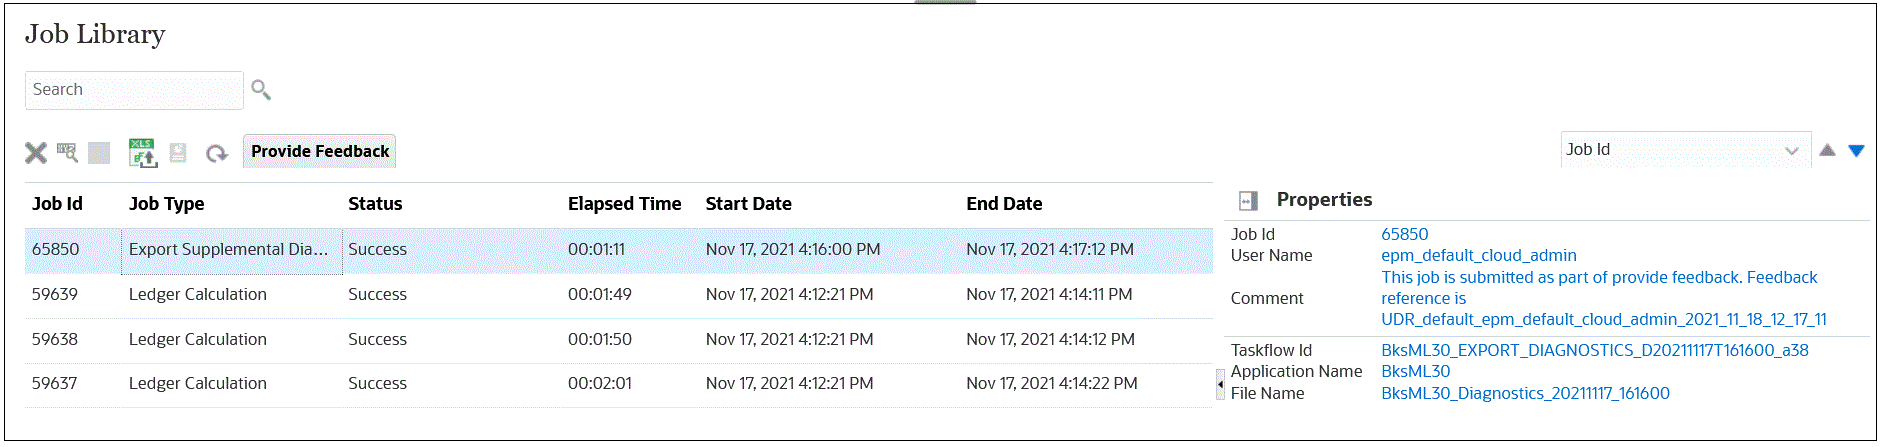Click the File Name link BksML30_Diagnostics_20211117_161600

(1525, 393)
